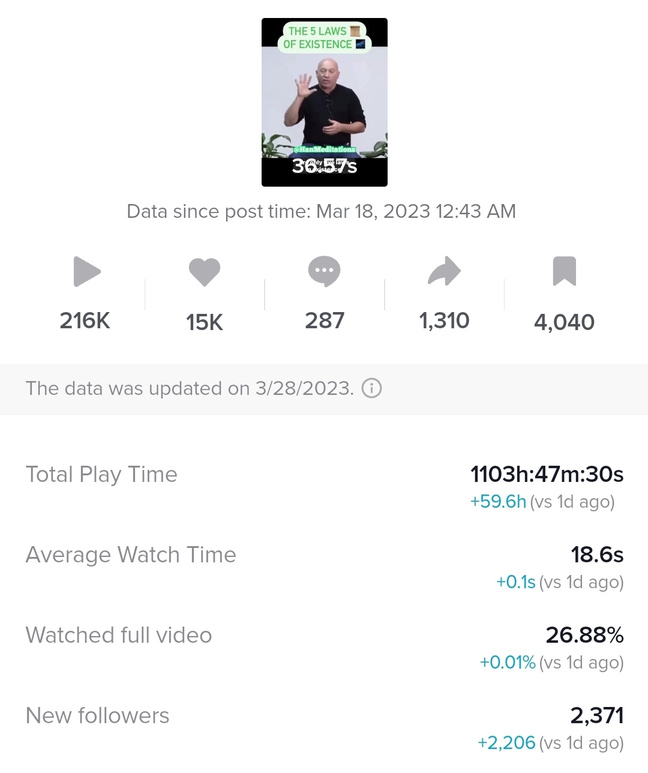Click the comments speech bubble icon
This screenshot has height=773, width=648.
pyautogui.click(x=324, y=271)
